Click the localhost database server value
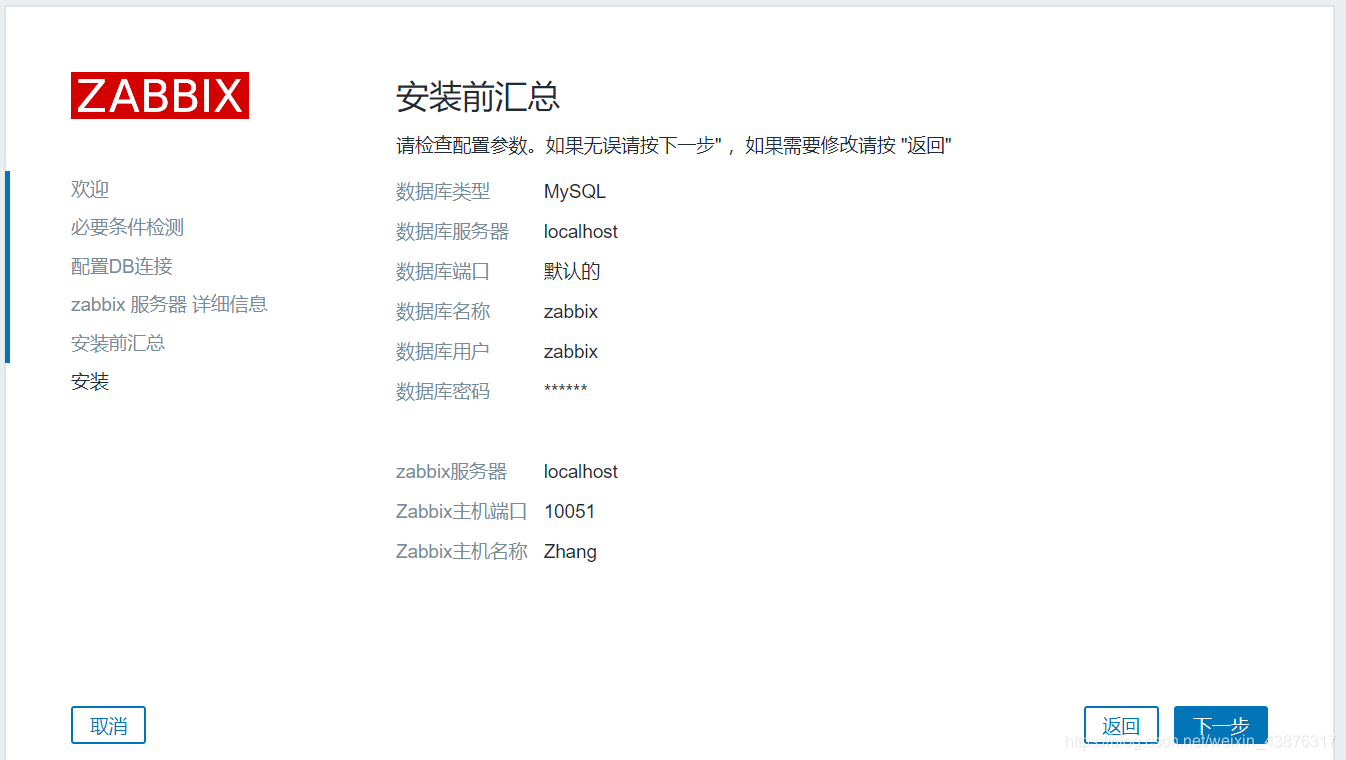1346x760 pixels. (x=581, y=231)
